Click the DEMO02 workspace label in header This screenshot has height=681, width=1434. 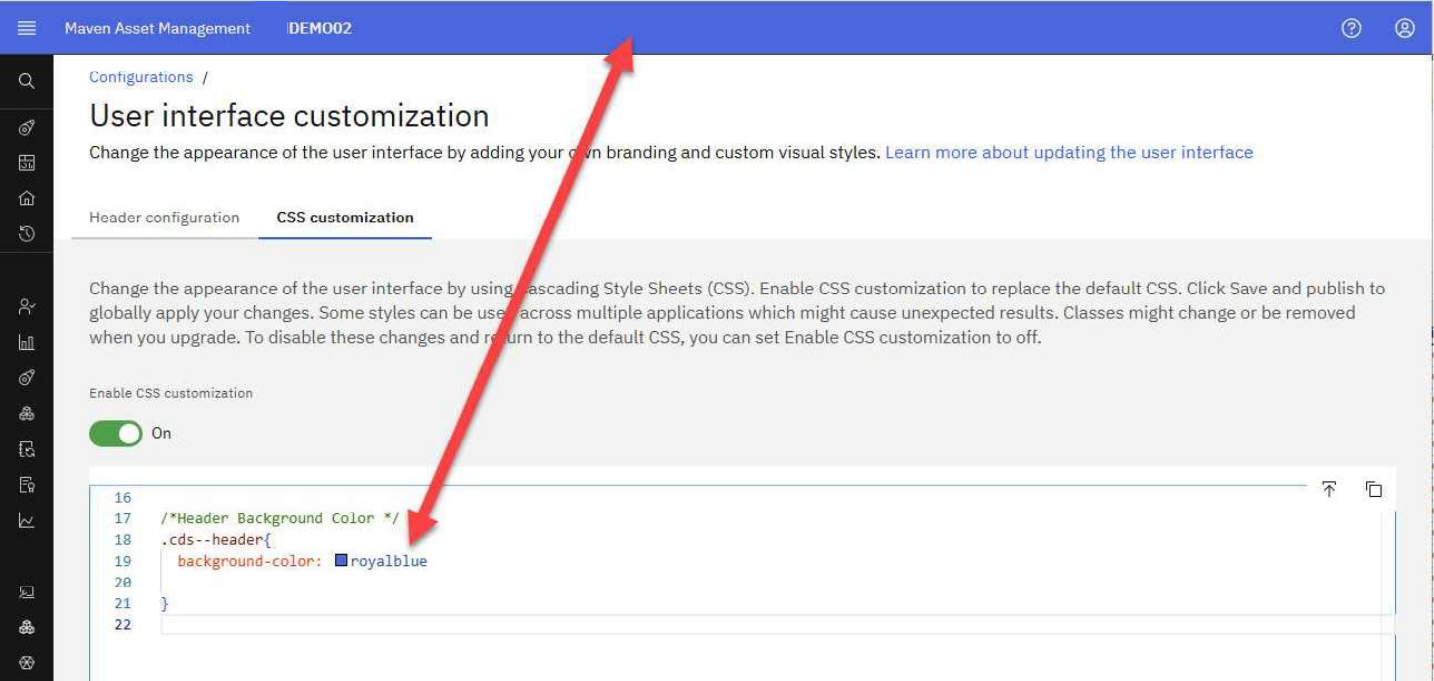[x=320, y=28]
